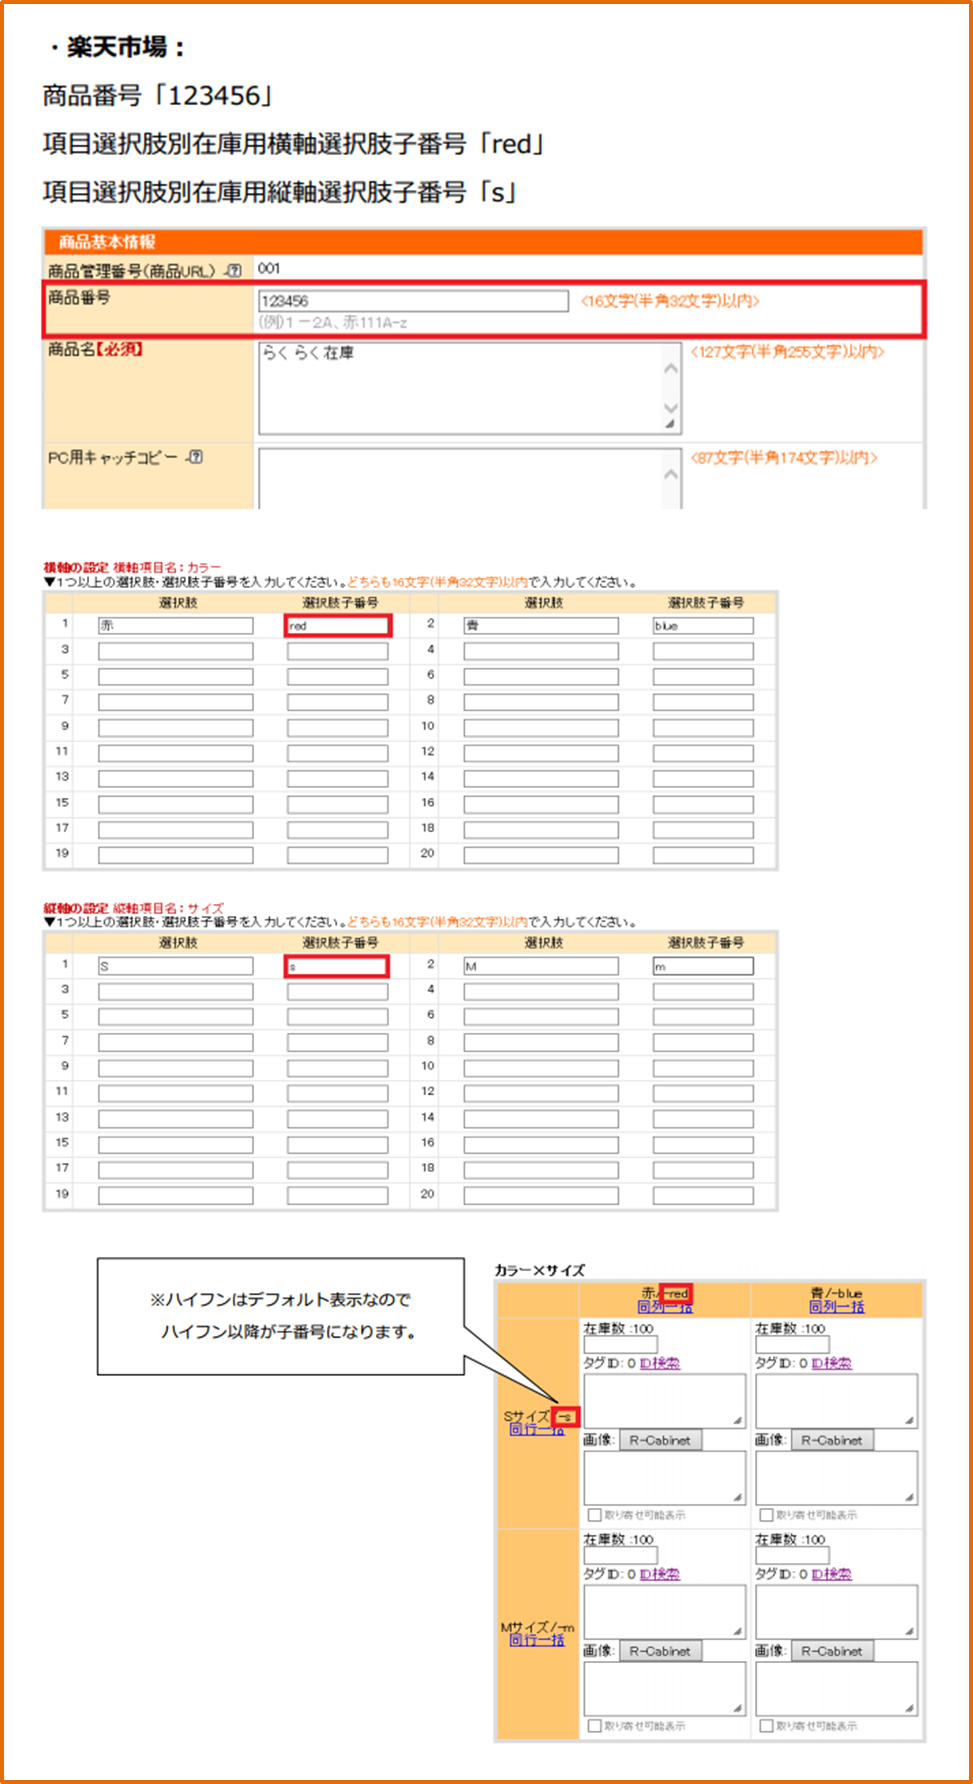
Task: Open help icon beside PC用キャッチコピー
Action: pos(196,457)
